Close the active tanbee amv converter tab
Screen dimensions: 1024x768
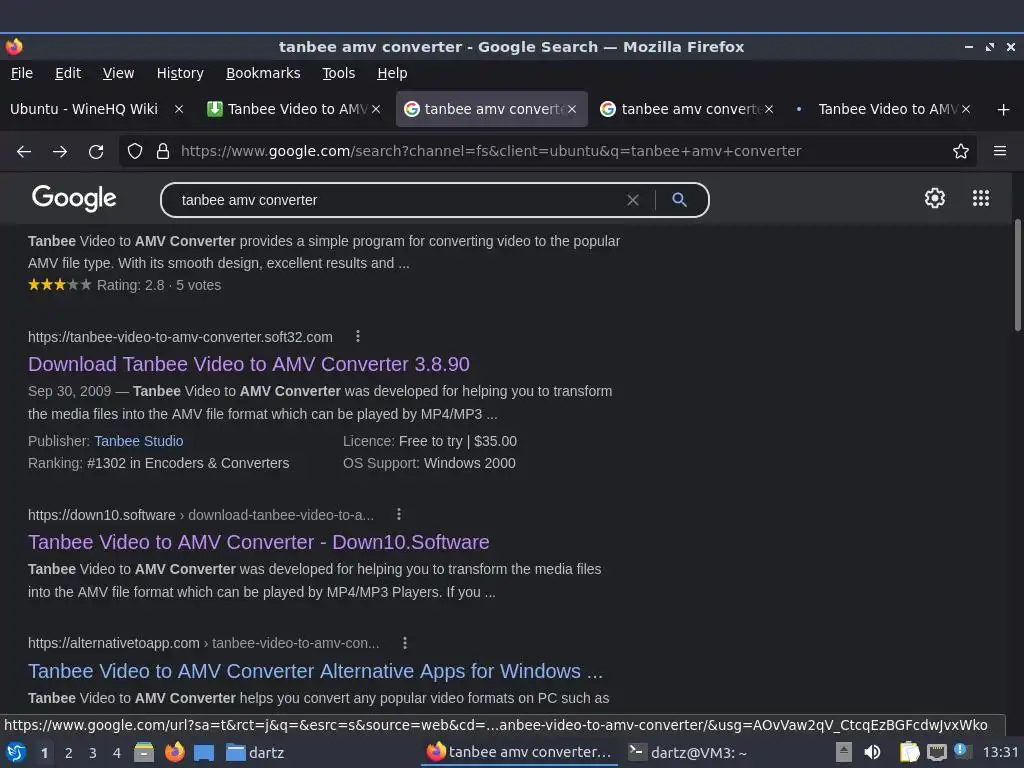pos(572,109)
